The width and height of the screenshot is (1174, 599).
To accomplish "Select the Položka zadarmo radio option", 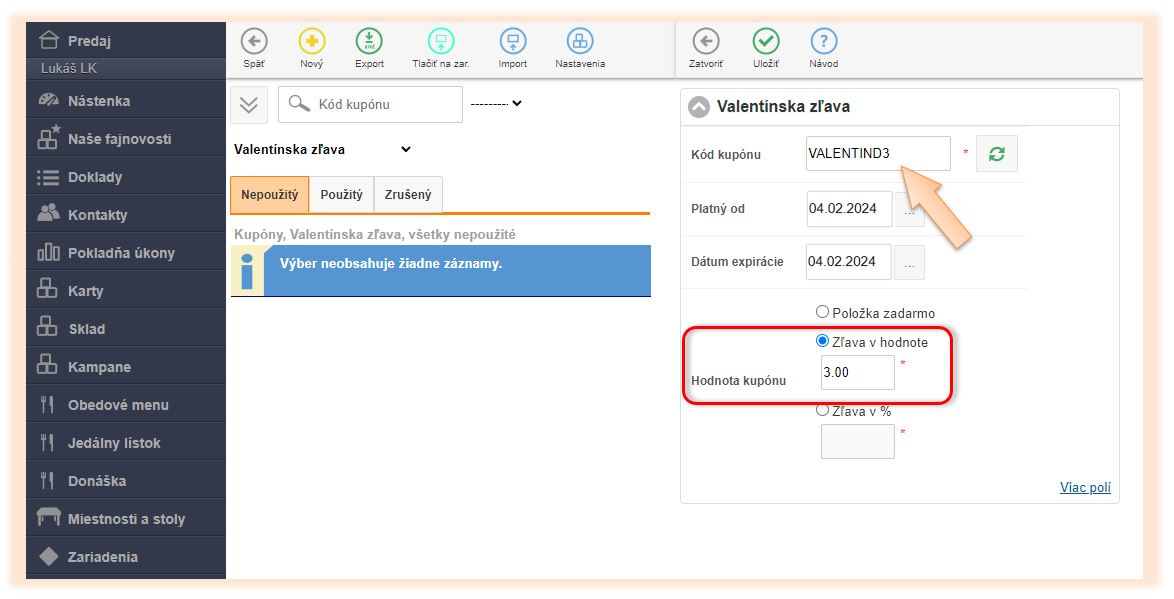I will [823, 312].
